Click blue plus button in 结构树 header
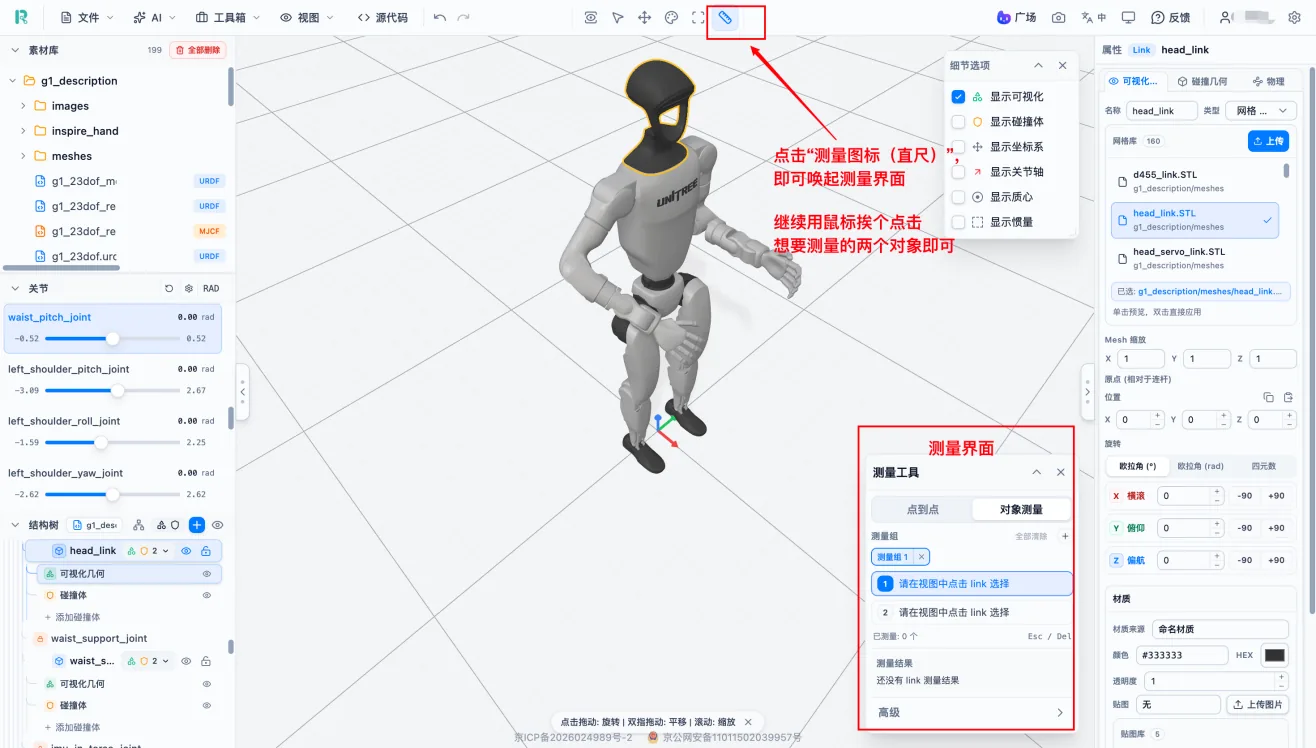The image size is (1316, 748). (x=197, y=525)
